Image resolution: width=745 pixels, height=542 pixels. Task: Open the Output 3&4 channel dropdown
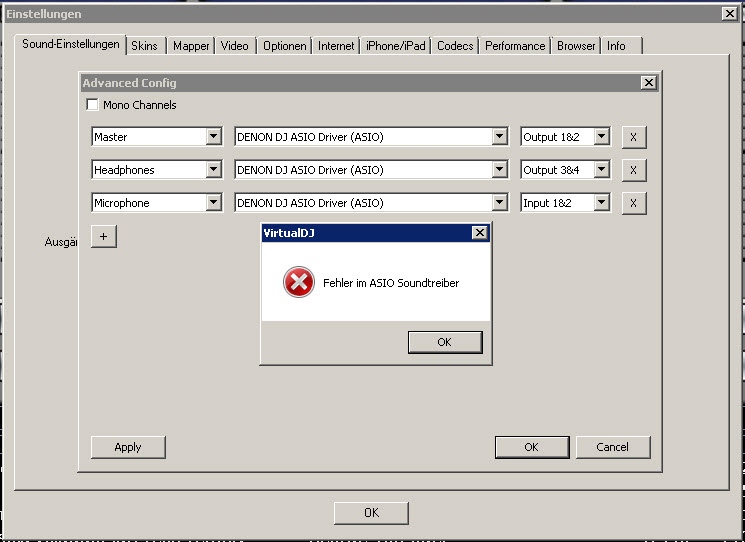[602, 170]
